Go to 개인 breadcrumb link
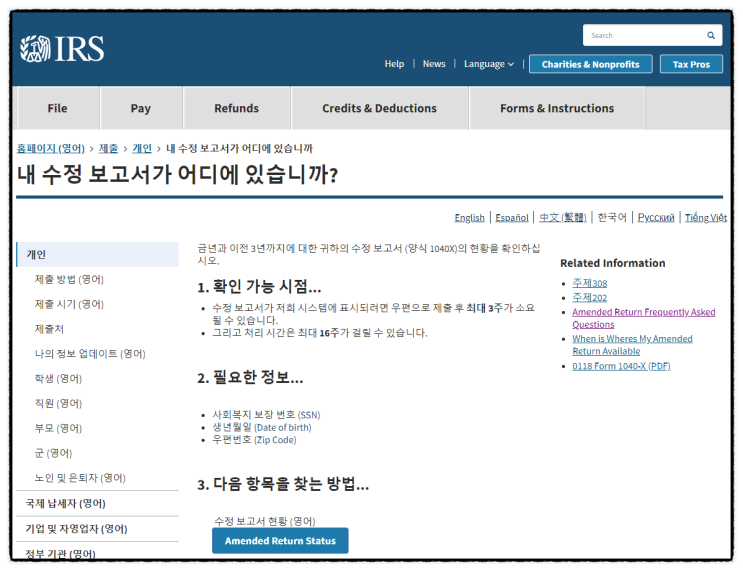Screen dimensions: 743x571 coord(142,148)
